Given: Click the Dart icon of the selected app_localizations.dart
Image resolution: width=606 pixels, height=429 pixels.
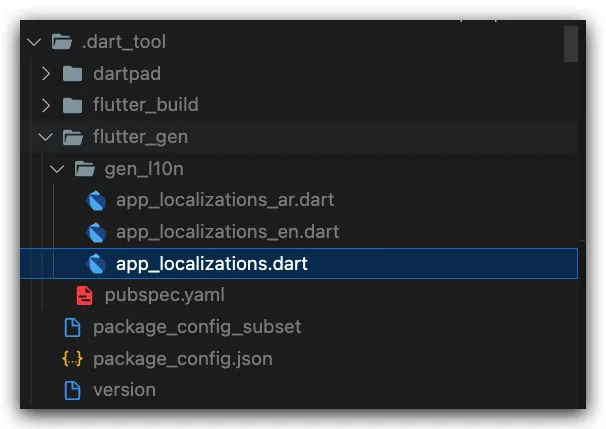Looking at the screenshot, I should click(97, 264).
